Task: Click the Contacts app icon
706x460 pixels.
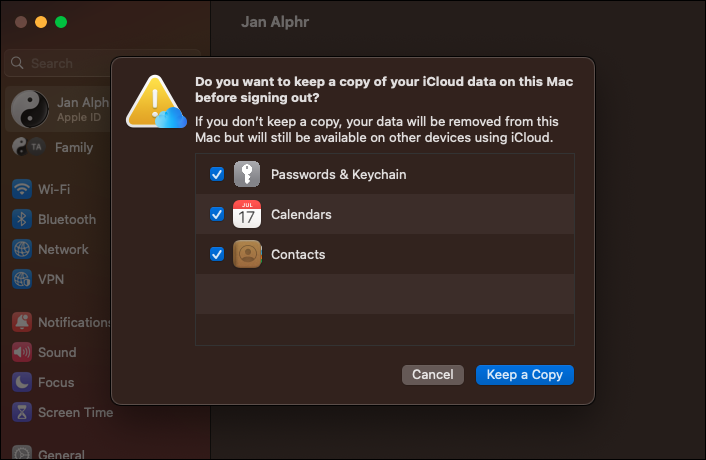Action: [x=247, y=255]
